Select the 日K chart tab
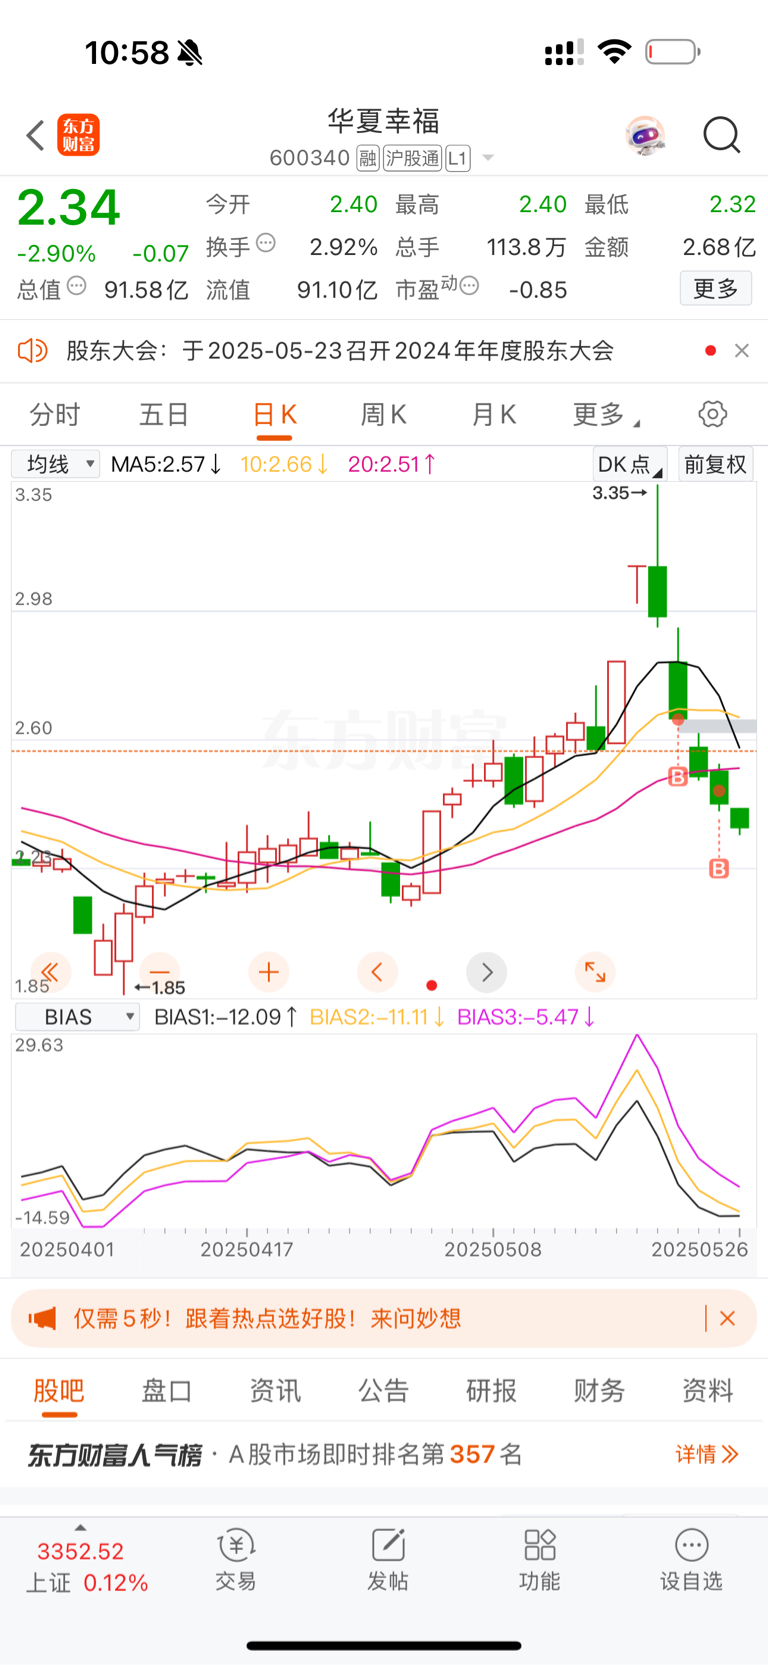This screenshot has width=768, height=1665. 275,414
